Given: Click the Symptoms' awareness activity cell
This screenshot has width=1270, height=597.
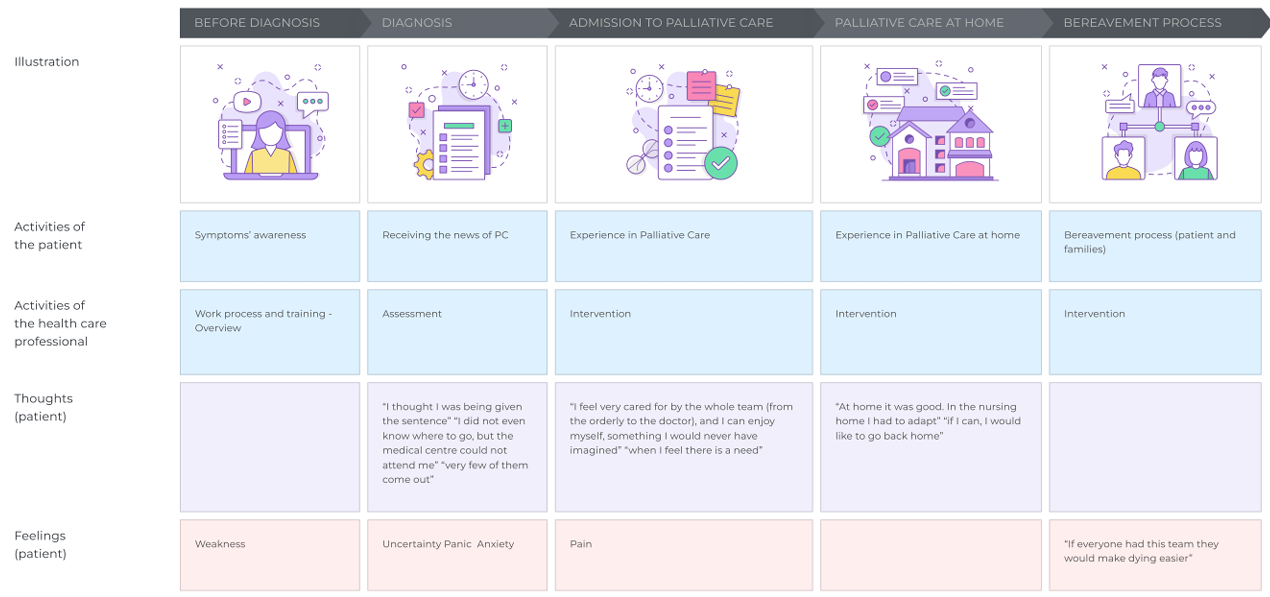Looking at the screenshot, I should point(269,246).
